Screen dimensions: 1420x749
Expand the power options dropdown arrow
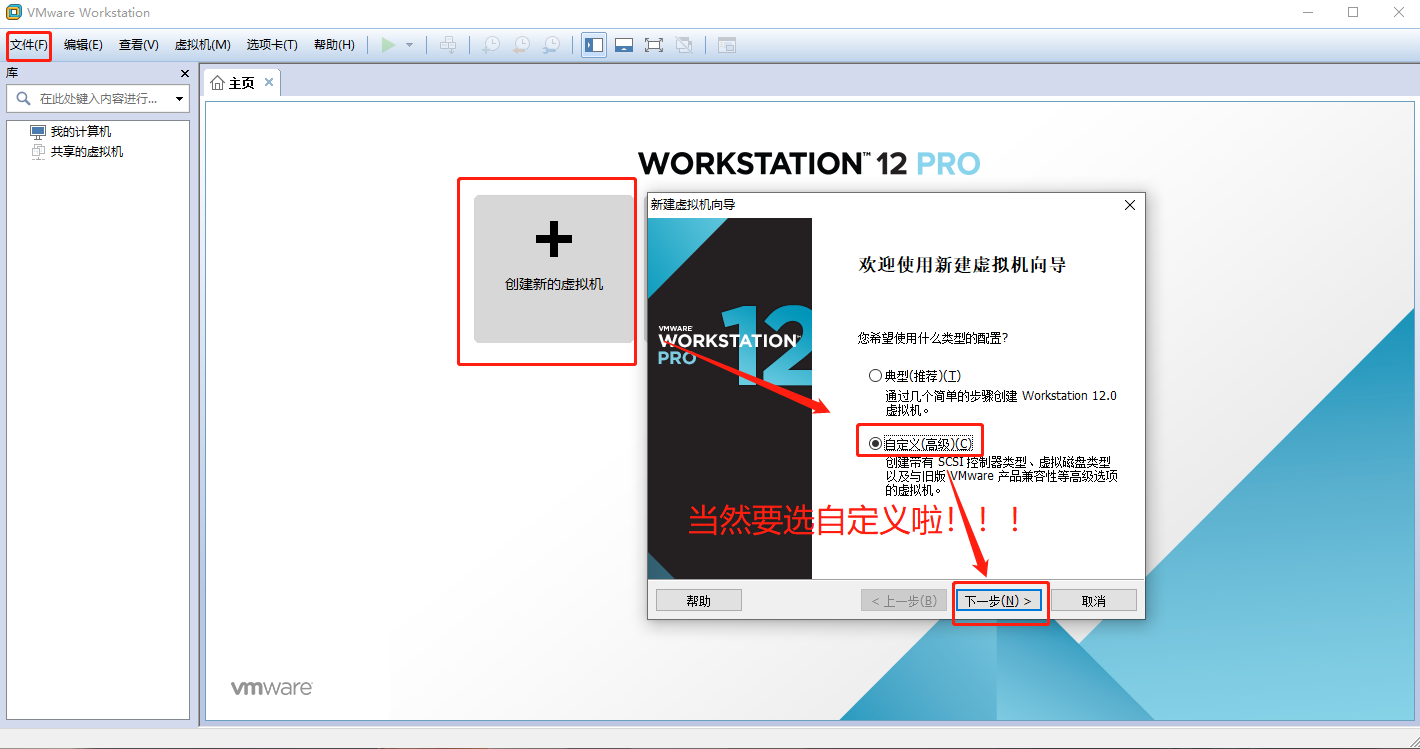pyautogui.click(x=409, y=45)
